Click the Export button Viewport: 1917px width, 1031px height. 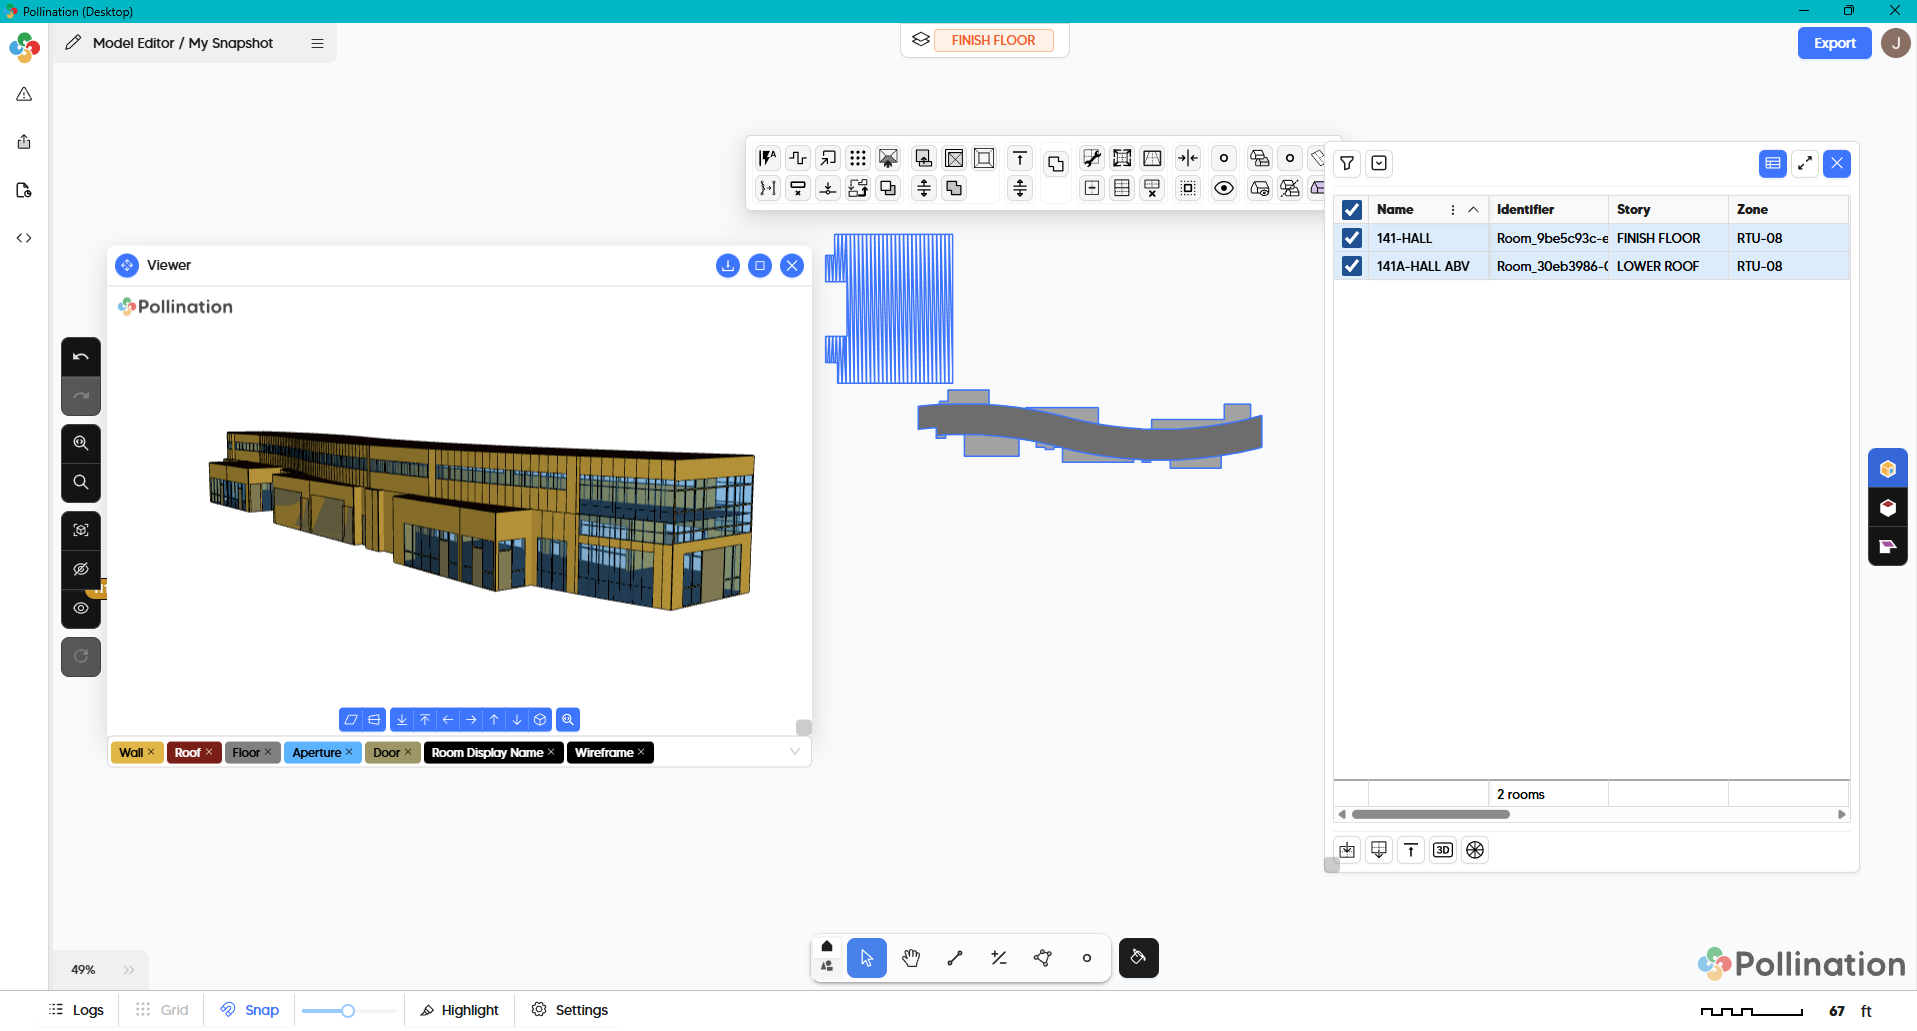(x=1833, y=43)
